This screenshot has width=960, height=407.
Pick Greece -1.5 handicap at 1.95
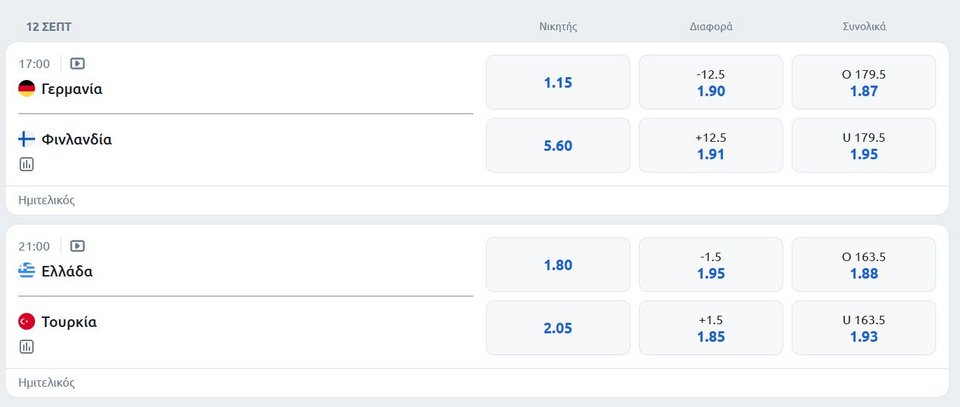(711, 265)
